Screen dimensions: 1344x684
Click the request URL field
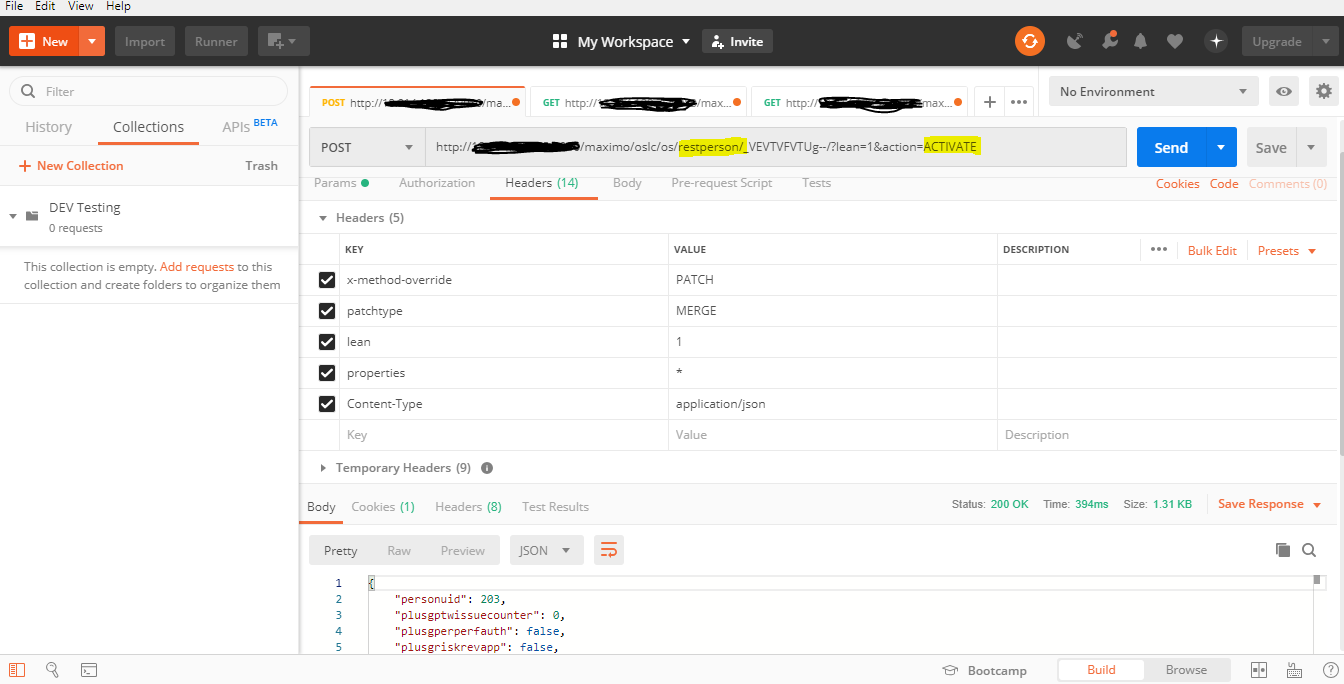pyautogui.click(x=776, y=147)
